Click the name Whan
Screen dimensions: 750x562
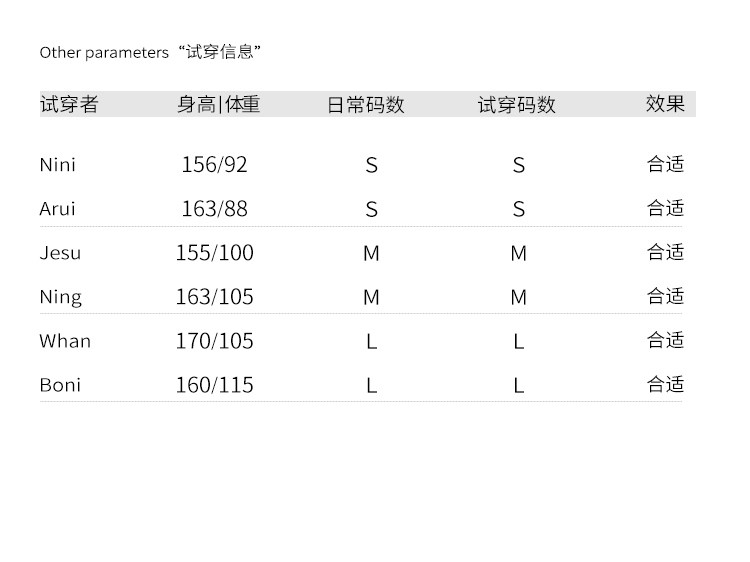pyautogui.click(x=65, y=341)
